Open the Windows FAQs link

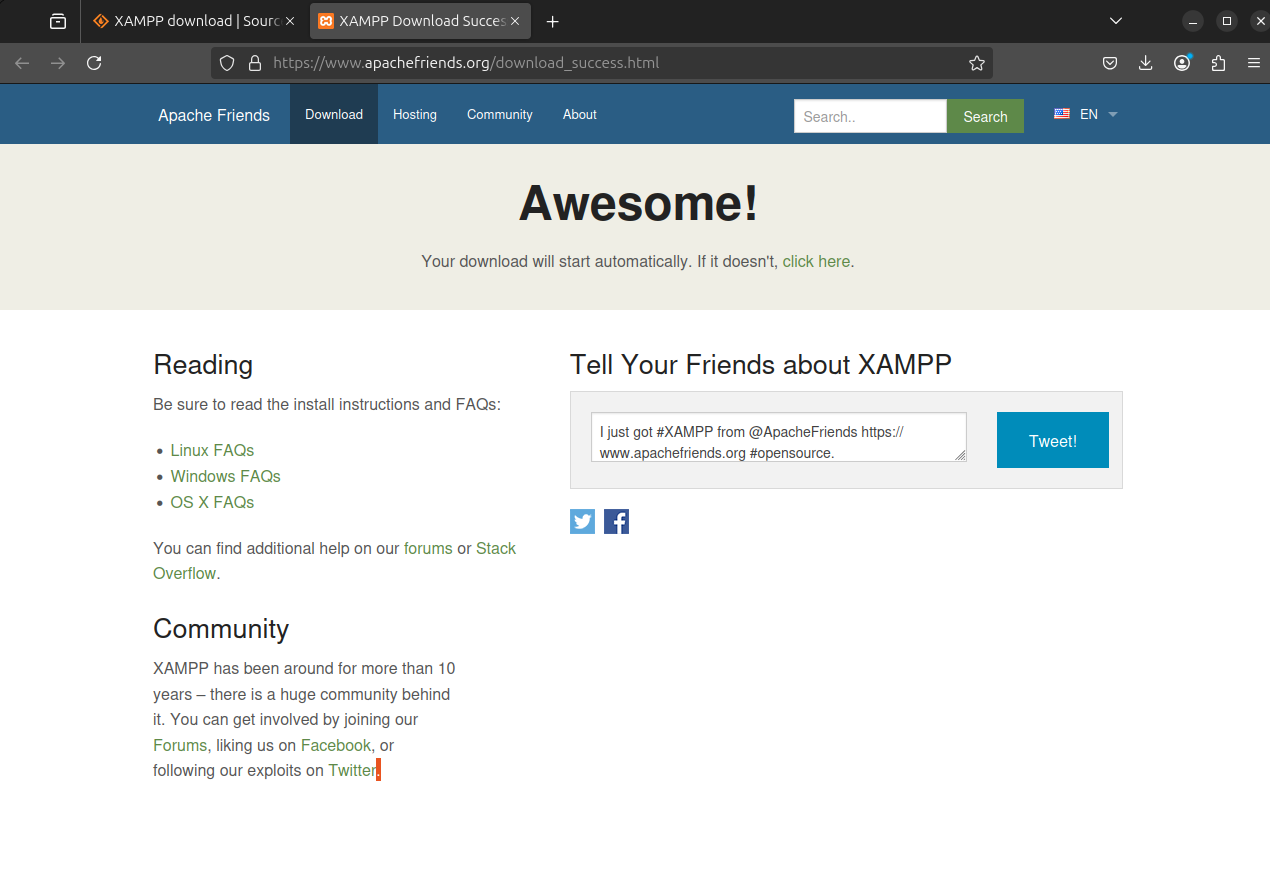(225, 476)
